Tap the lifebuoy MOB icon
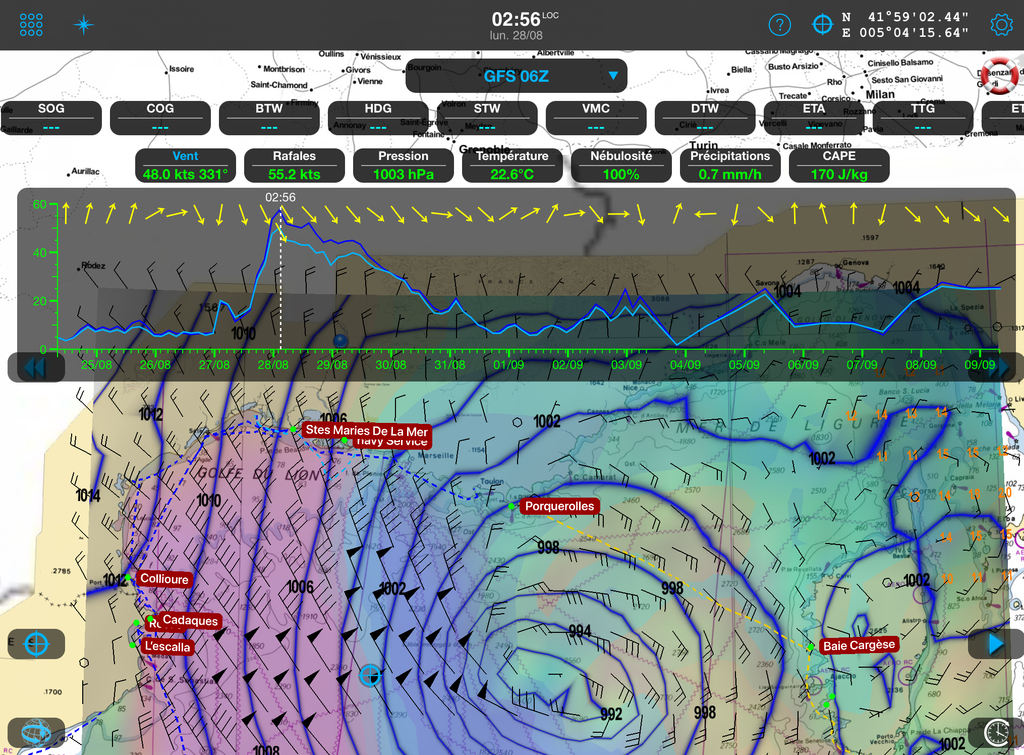 999,75
